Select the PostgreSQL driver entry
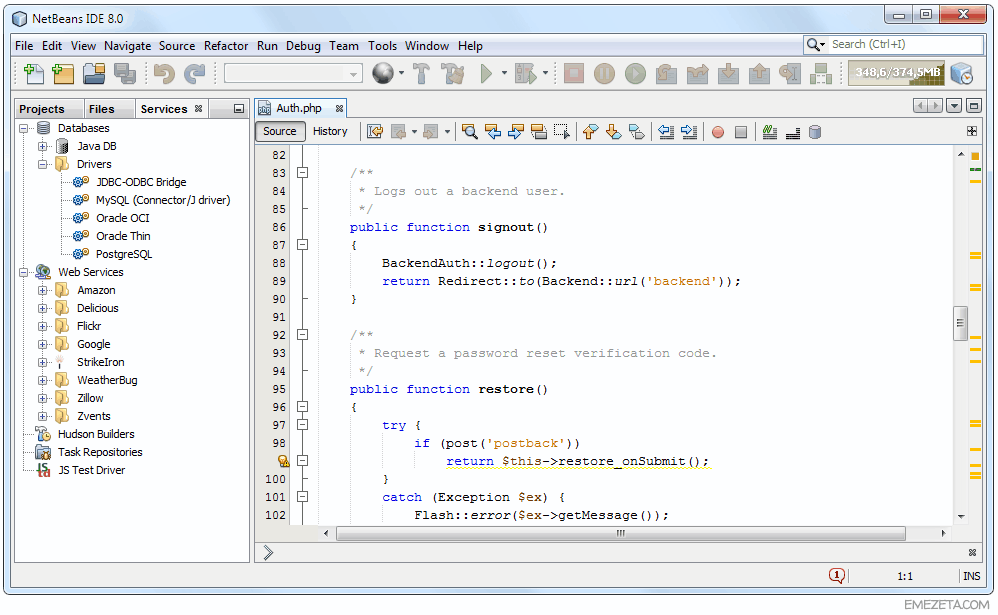The width and height of the screenshot is (998, 615). pyautogui.click(x=124, y=254)
